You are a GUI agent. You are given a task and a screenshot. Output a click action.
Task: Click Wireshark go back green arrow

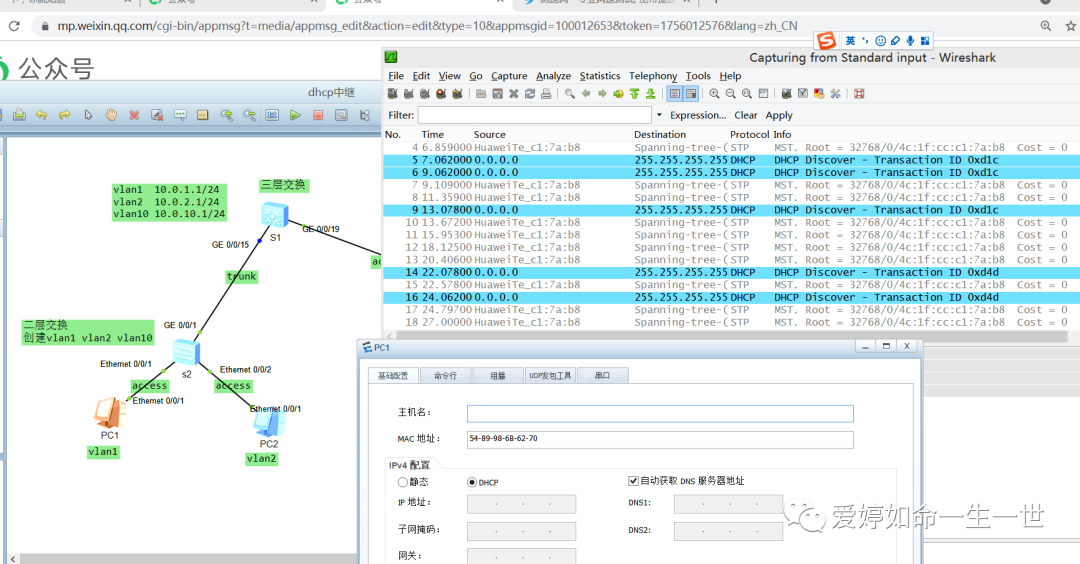pos(586,94)
